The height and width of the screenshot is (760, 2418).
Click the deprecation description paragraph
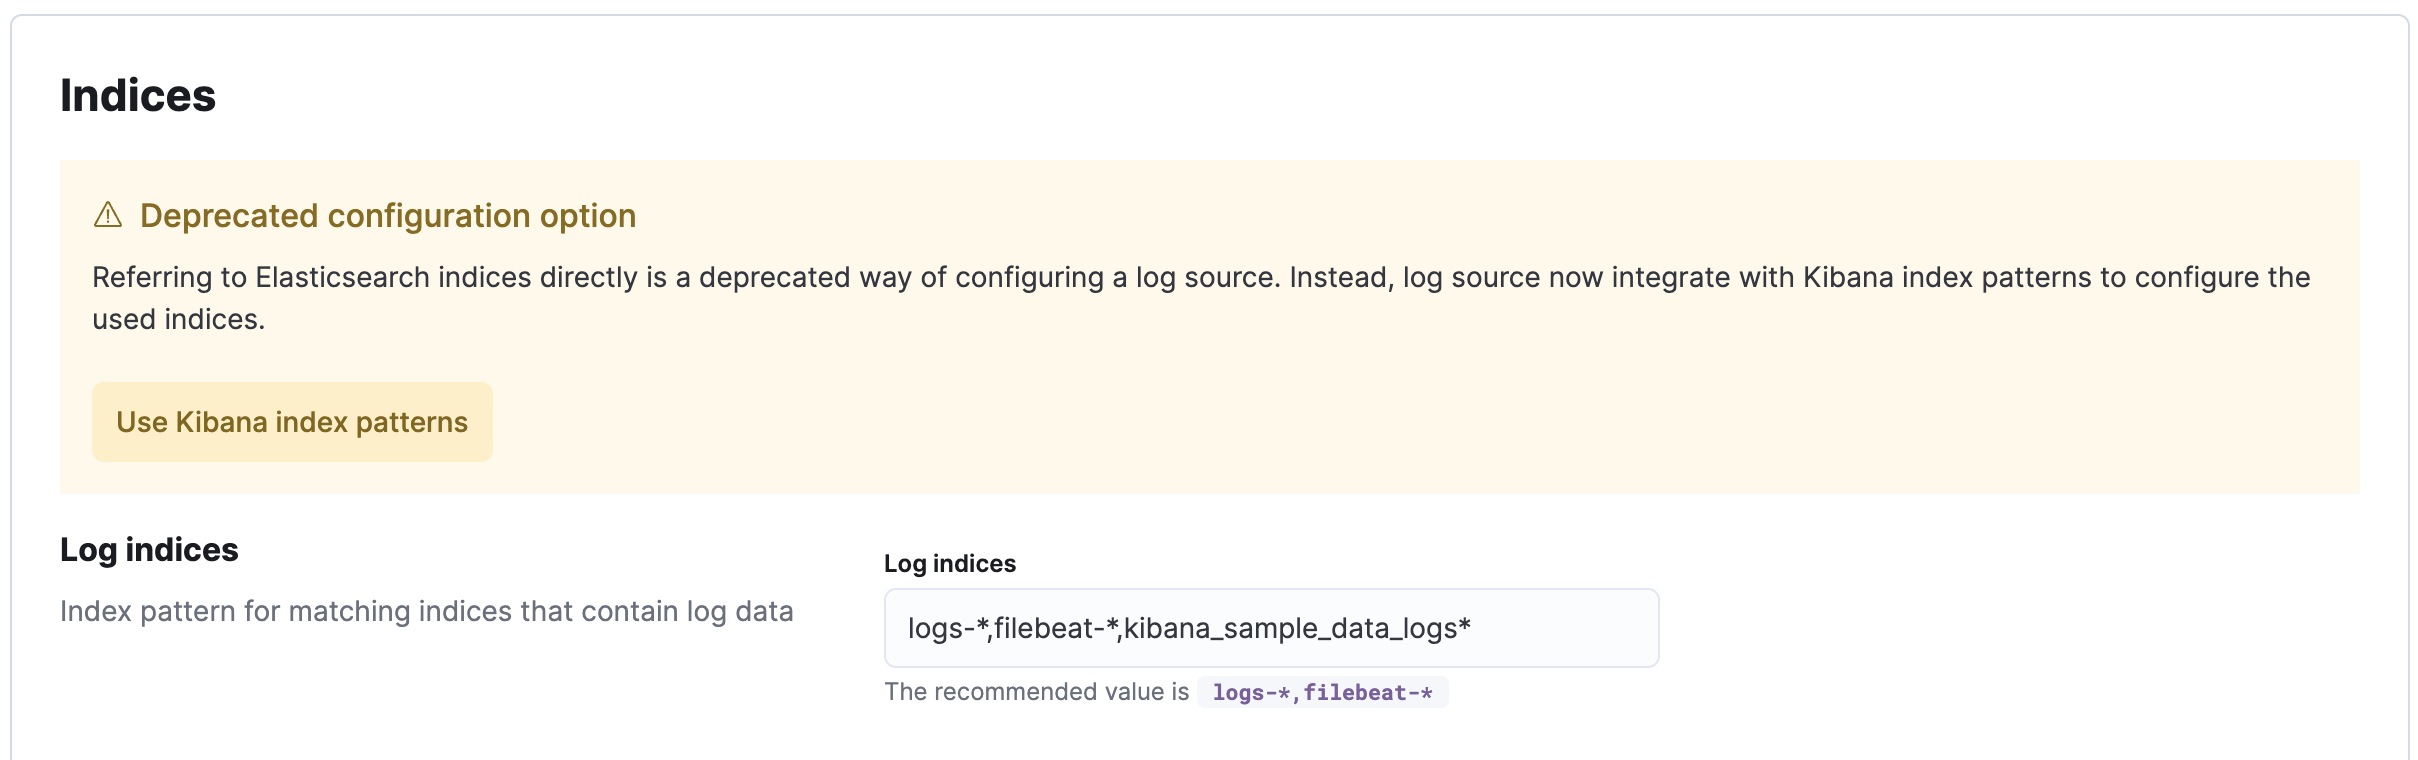[x=1200, y=298]
